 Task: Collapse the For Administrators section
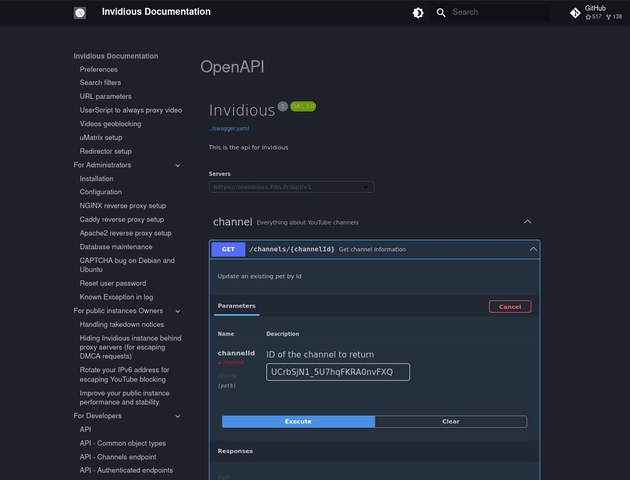click(x=178, y=165)
